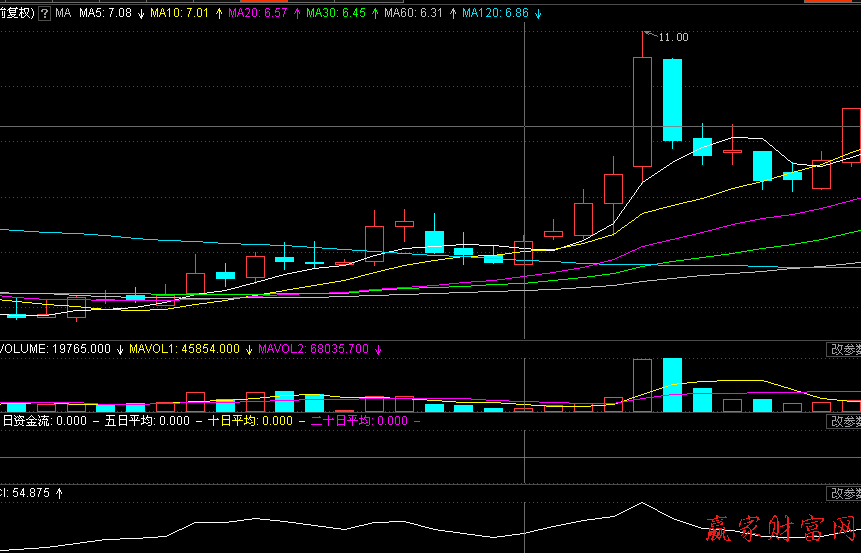This screenshot has height=553, width=861.
Task: Click the MAVOL2 down arrow indicator
Action: [x=378, y=349]
